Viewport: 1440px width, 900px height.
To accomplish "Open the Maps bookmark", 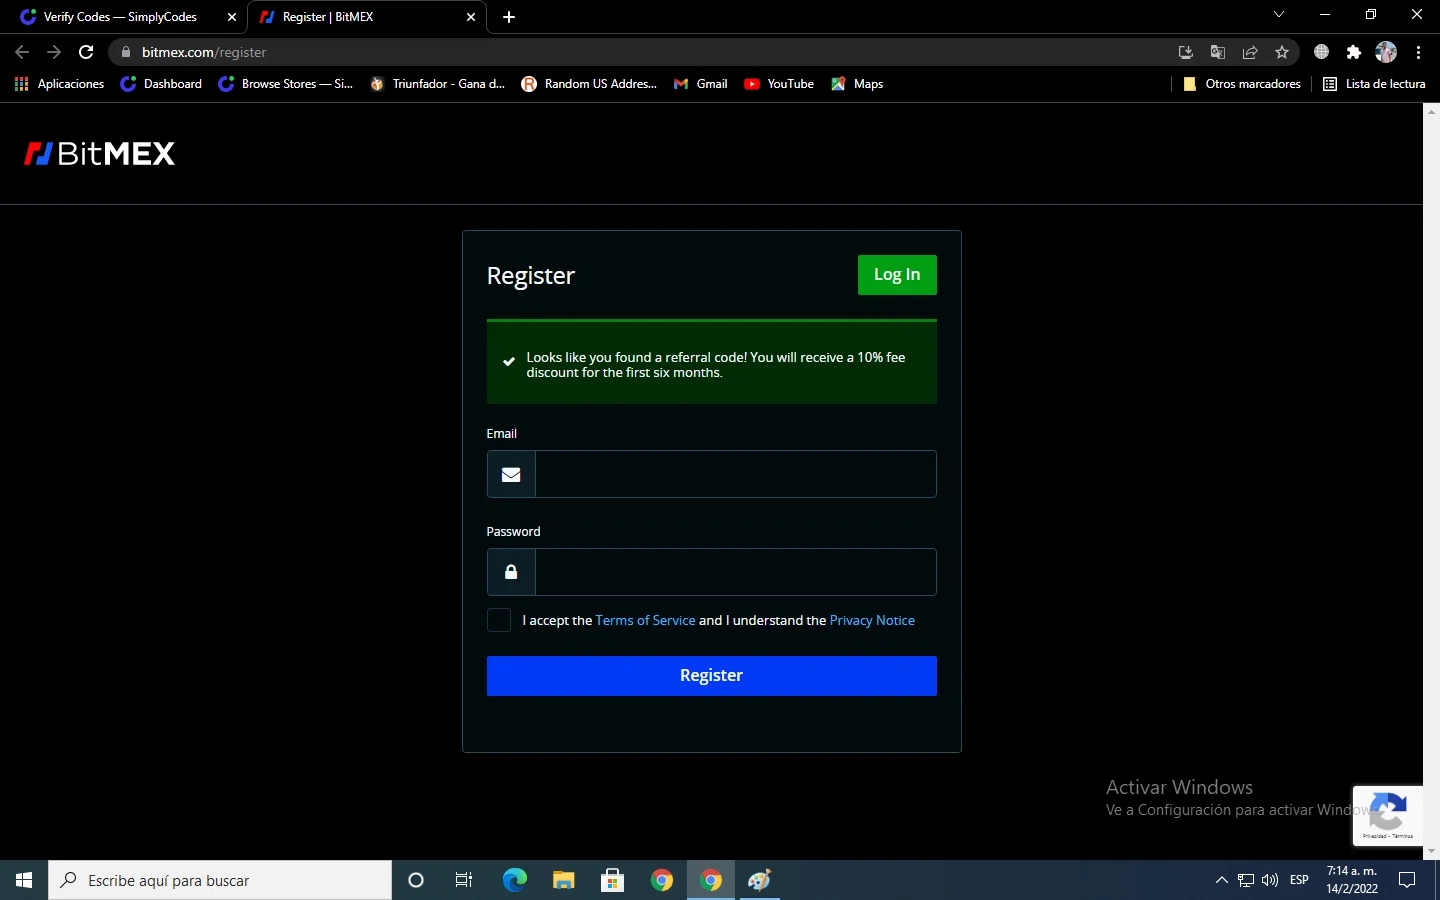I will pyautogui.click(x=857, y=84).
